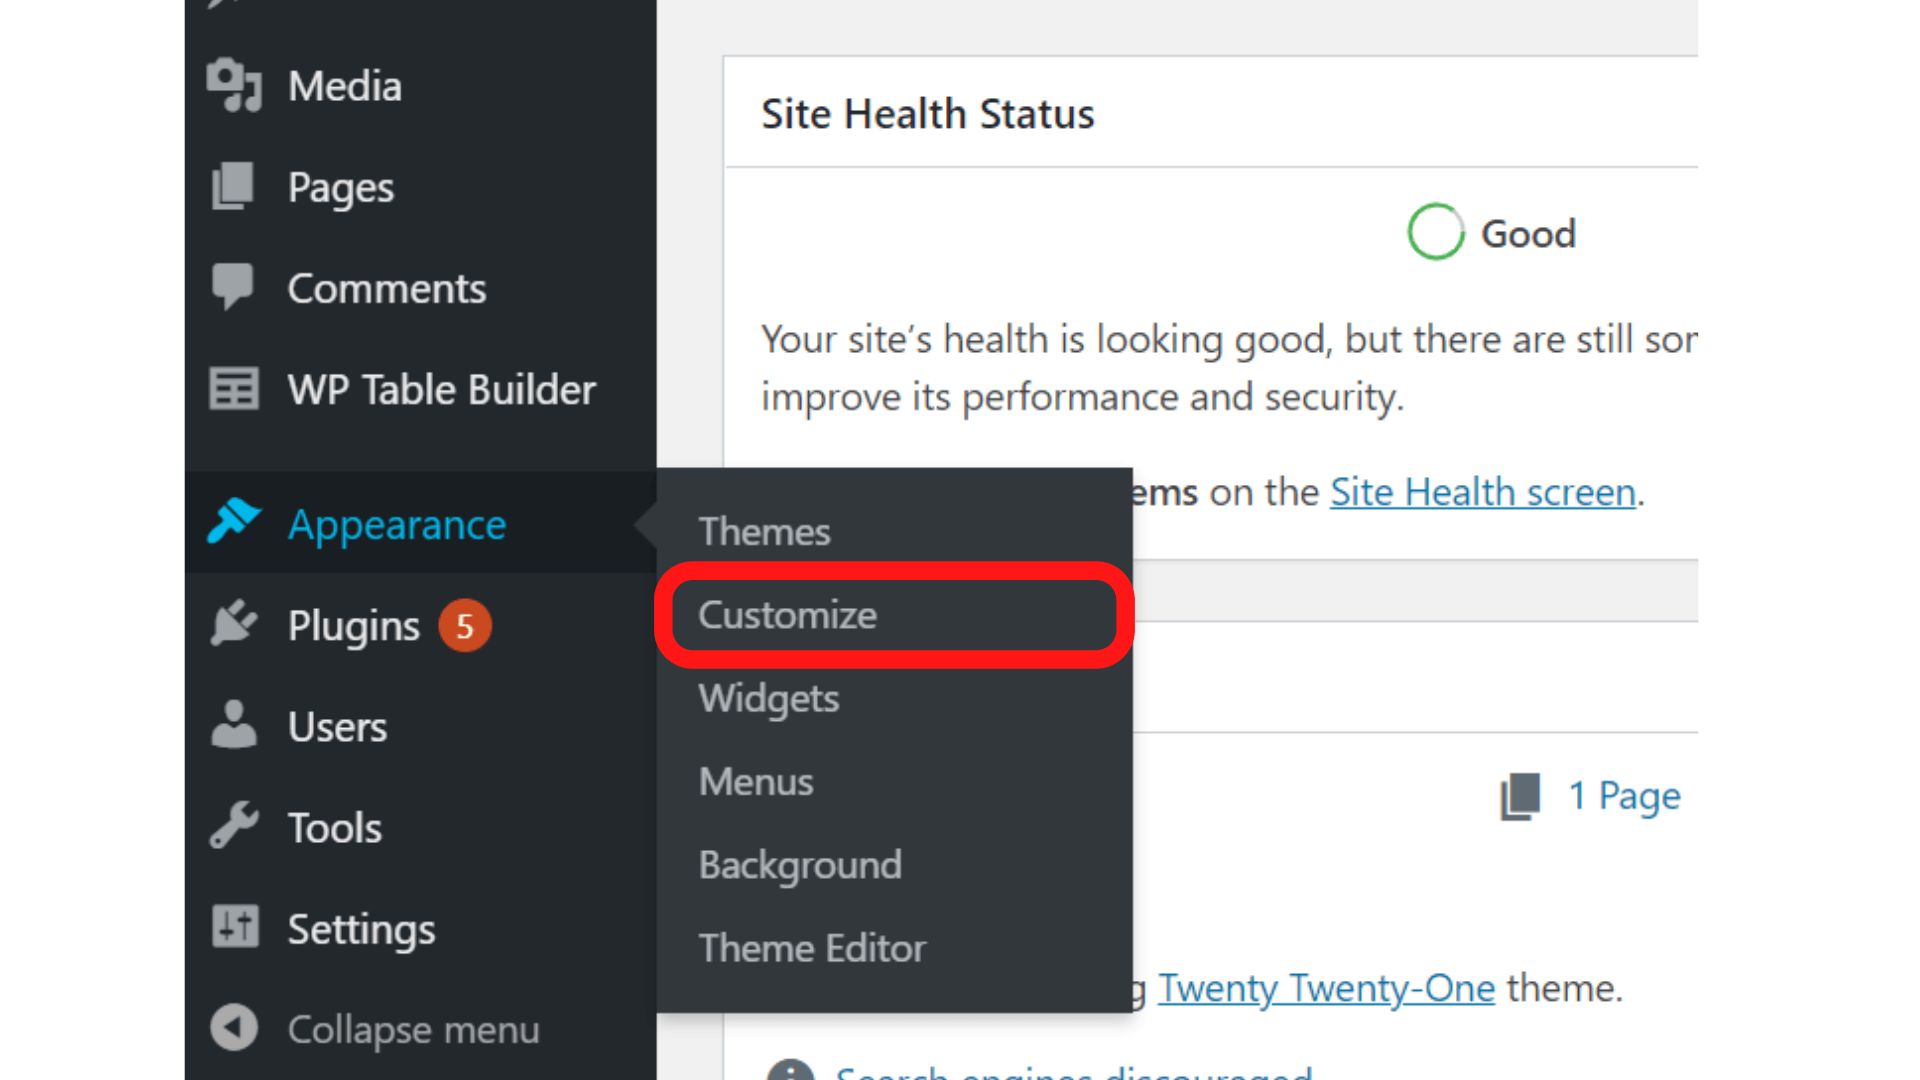Select the Users person icon
1920x1080 pixels.
(232, 726)
